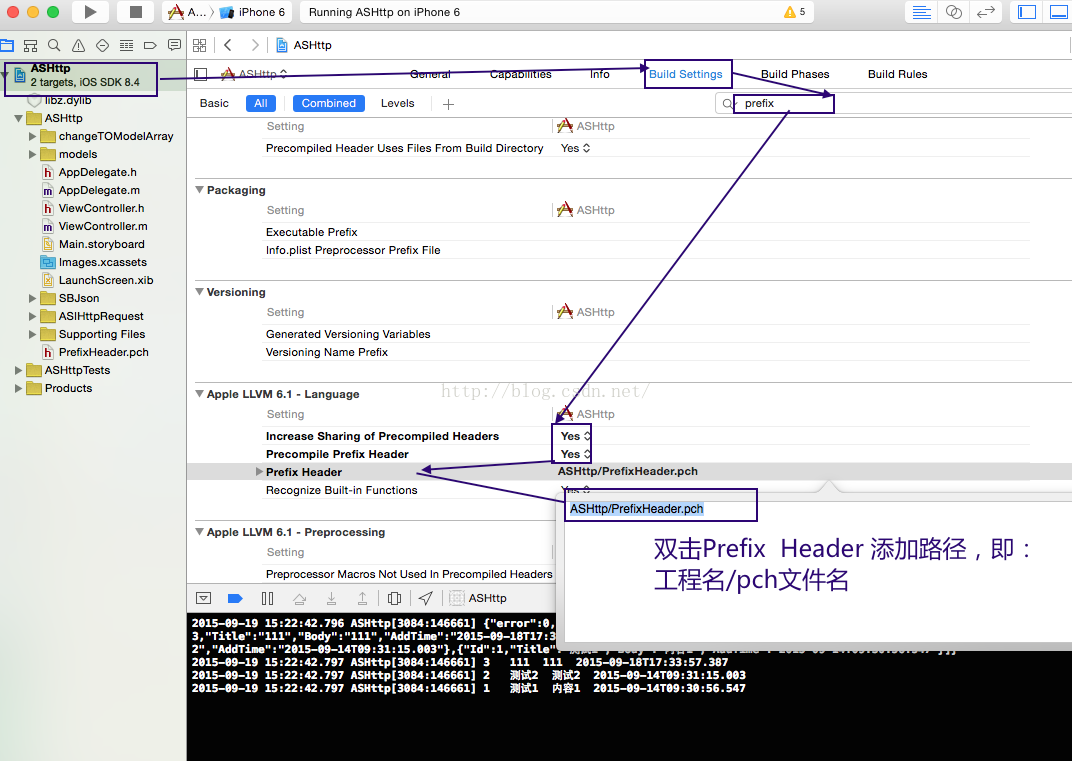Select Levels display mode

[397, 103]
